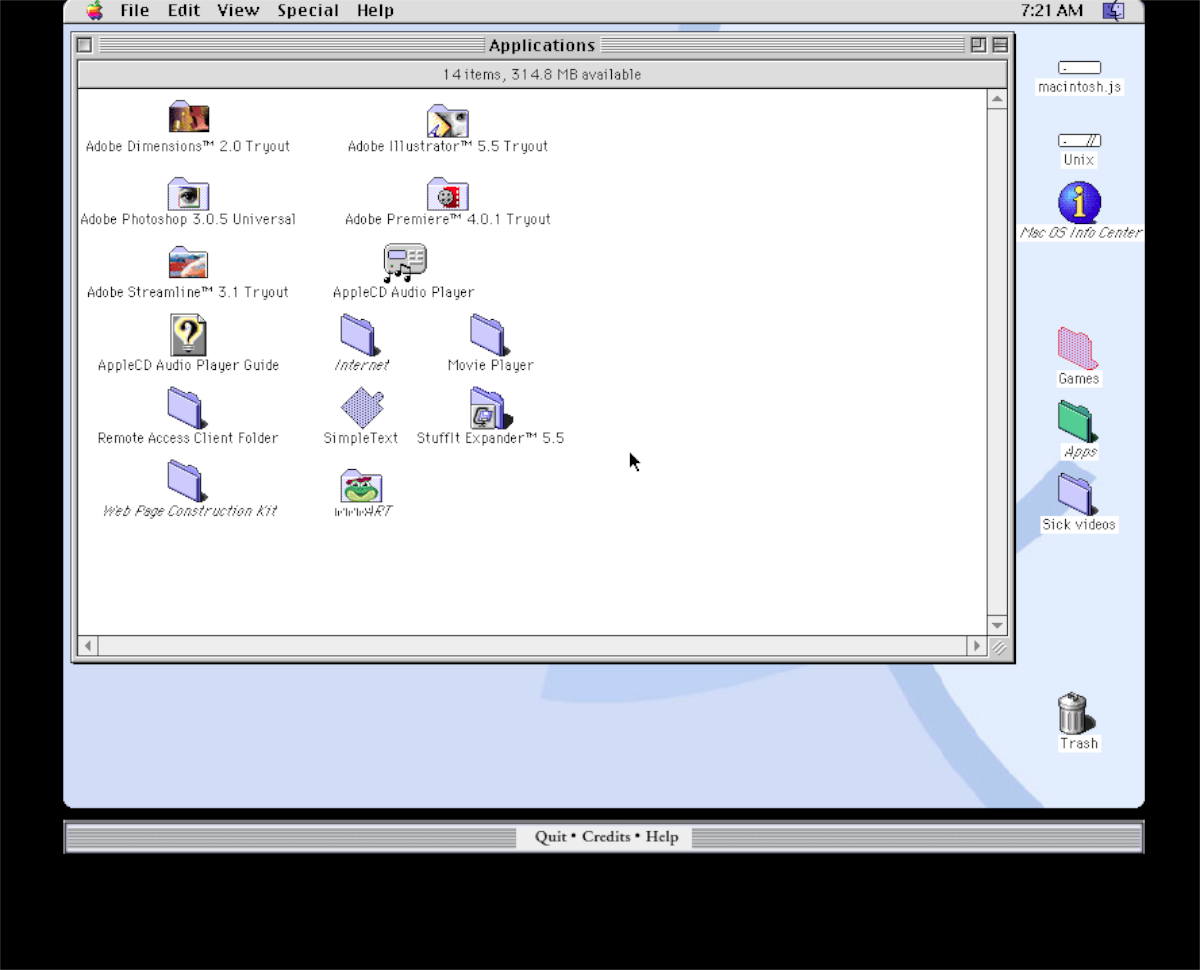This screenshot has height=970, width=1200.
Task: Click the vertical scrollbar's down arrow
Action: point(997,625)
